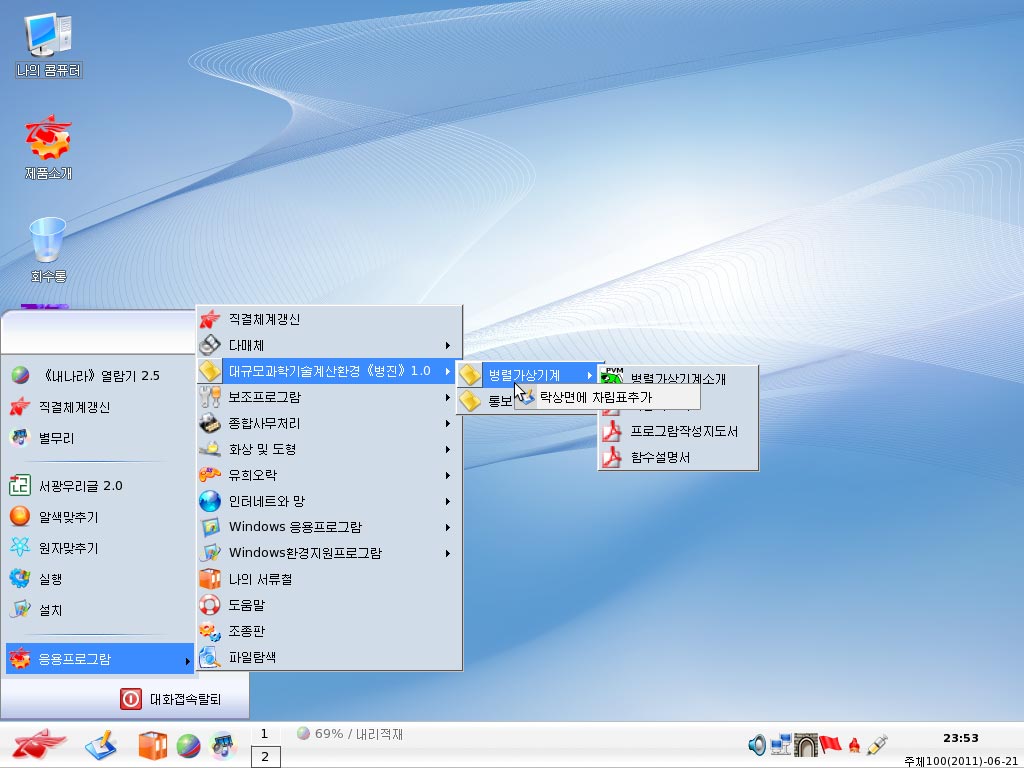Open the 별무리 film-strip icon in taskbar
The image size is (1024, 768).
(x=223, y=746)
